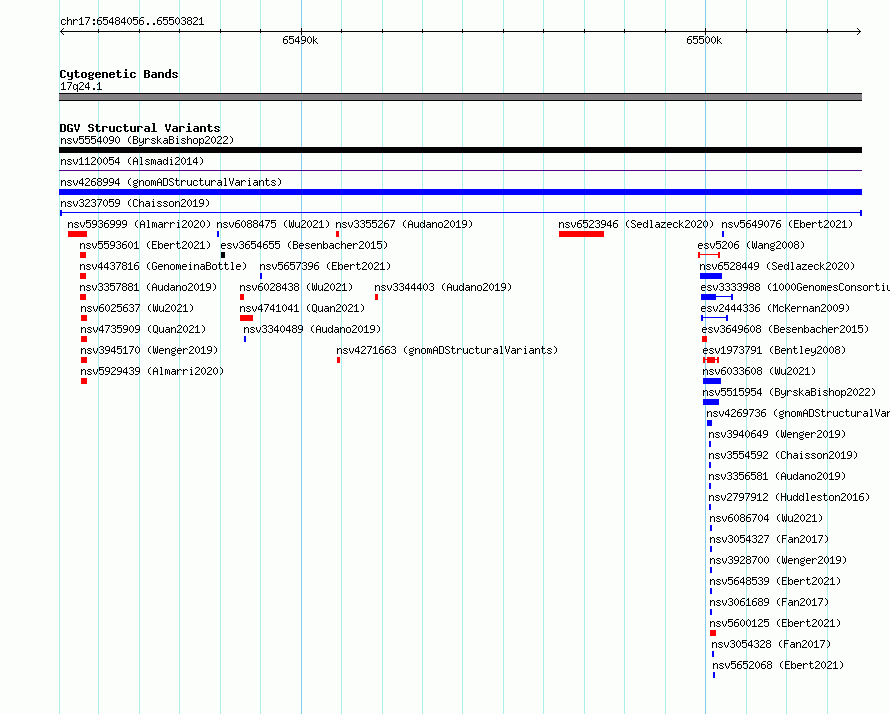
Task: Open nsv5593601 (Ebert2021) variant
Action: pos(145,245)
